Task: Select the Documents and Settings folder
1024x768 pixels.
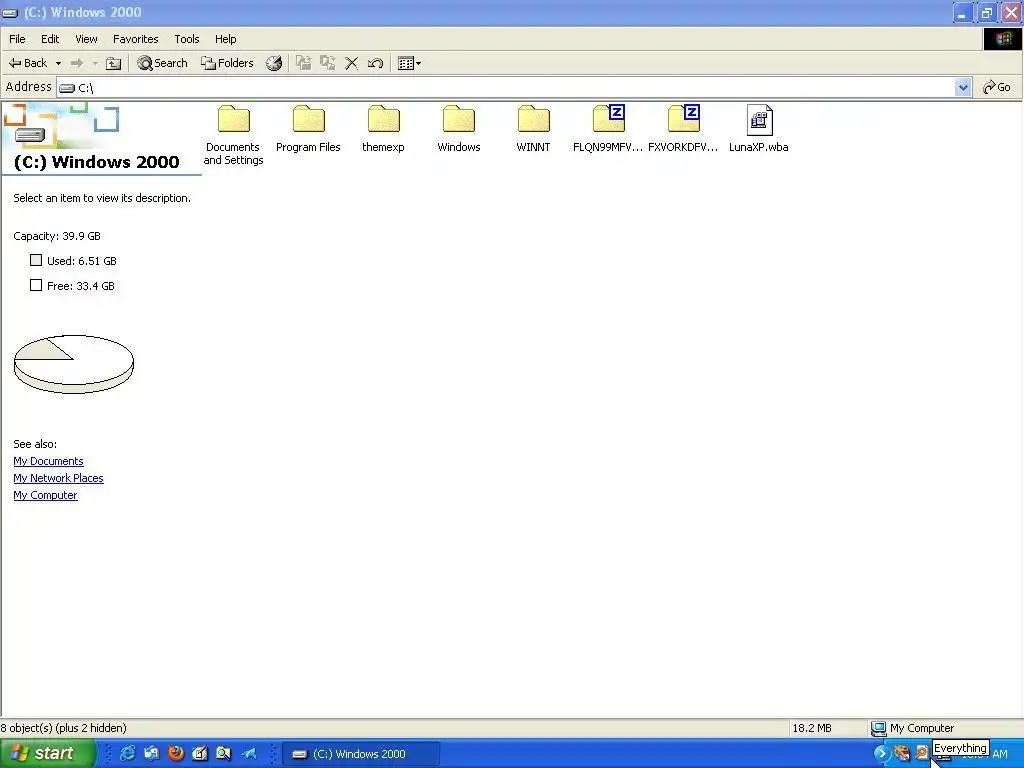Action: (233, 135)
